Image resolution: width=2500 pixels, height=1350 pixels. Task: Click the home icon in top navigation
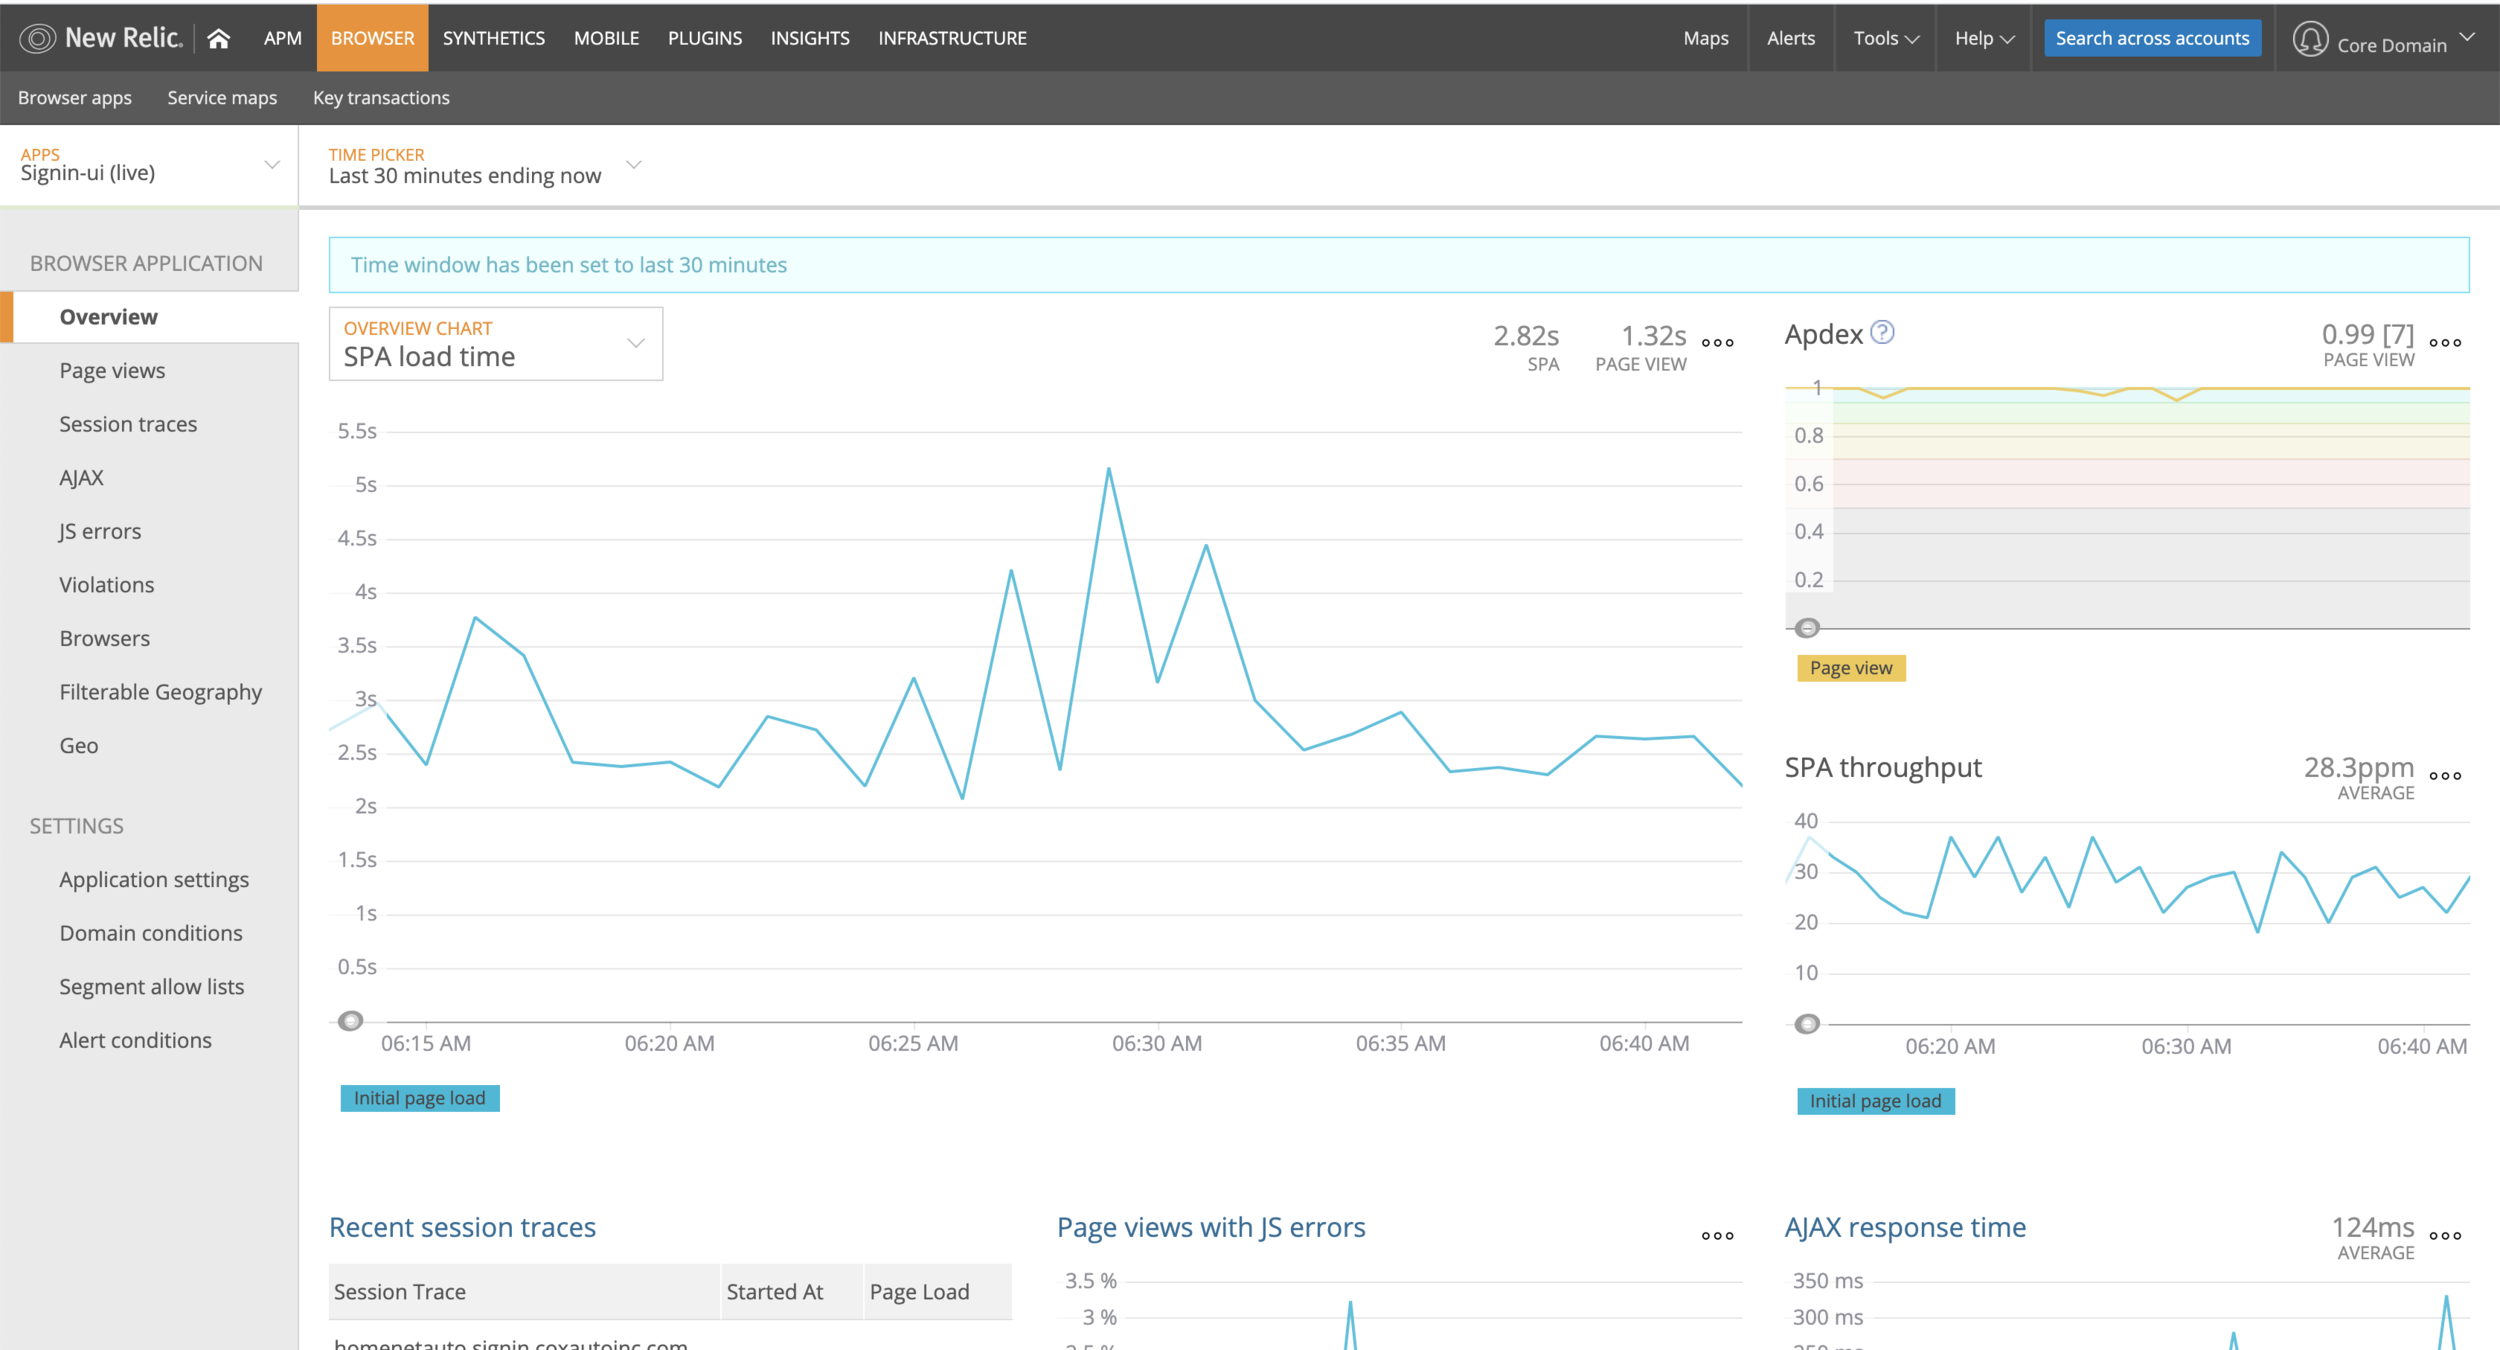pos(218,38)
